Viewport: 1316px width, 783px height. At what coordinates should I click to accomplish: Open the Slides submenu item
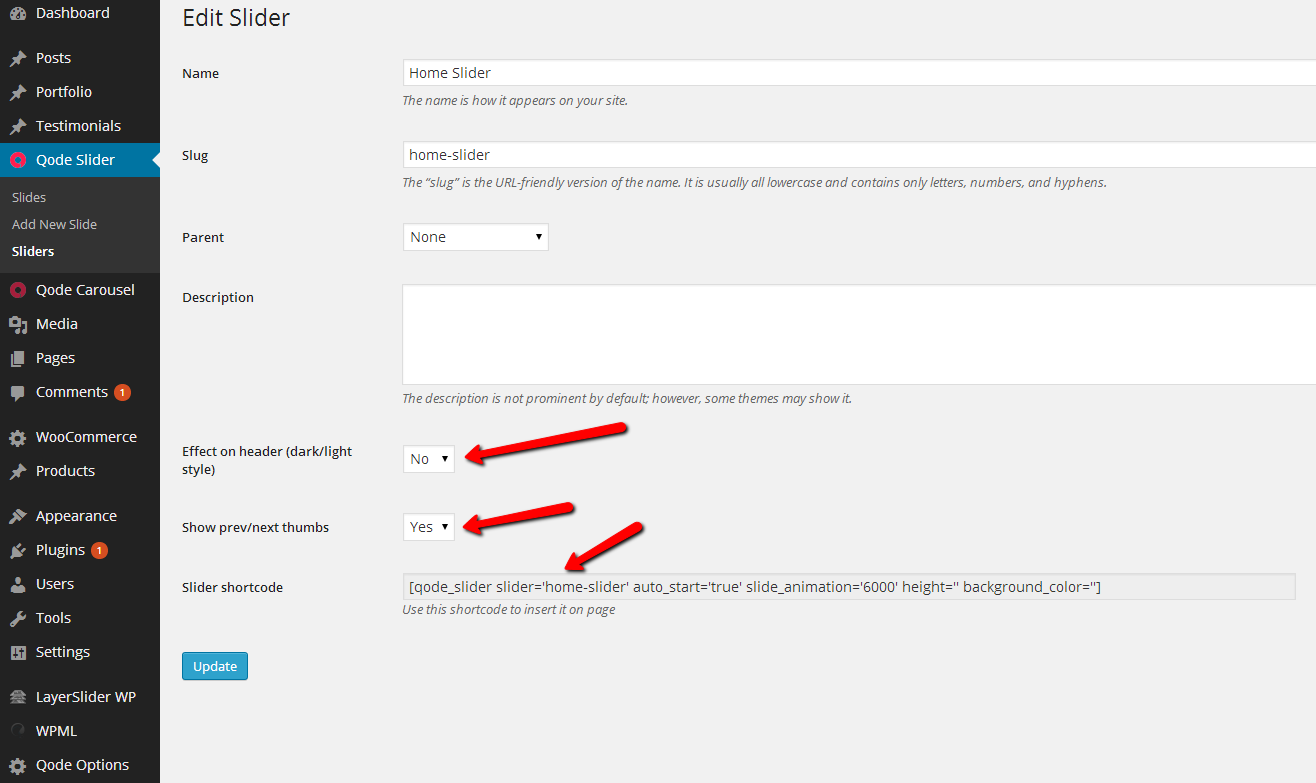point(29,198)
